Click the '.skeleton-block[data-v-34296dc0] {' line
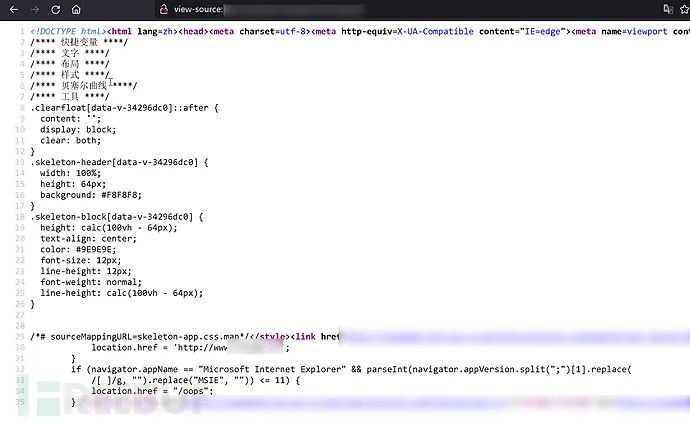Viewport: 690px width, 423px height. tap(117, 217)
